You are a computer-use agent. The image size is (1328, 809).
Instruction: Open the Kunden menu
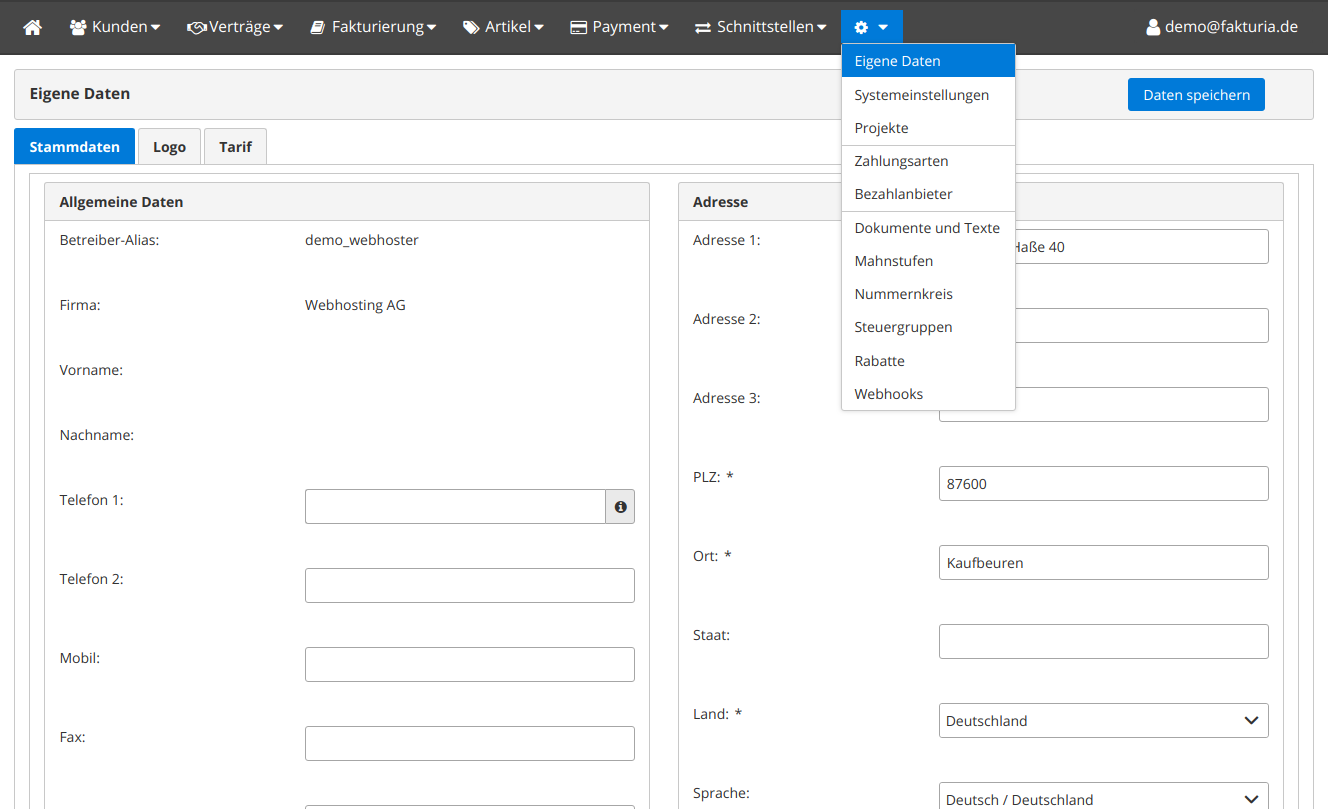tap(115, 27)
